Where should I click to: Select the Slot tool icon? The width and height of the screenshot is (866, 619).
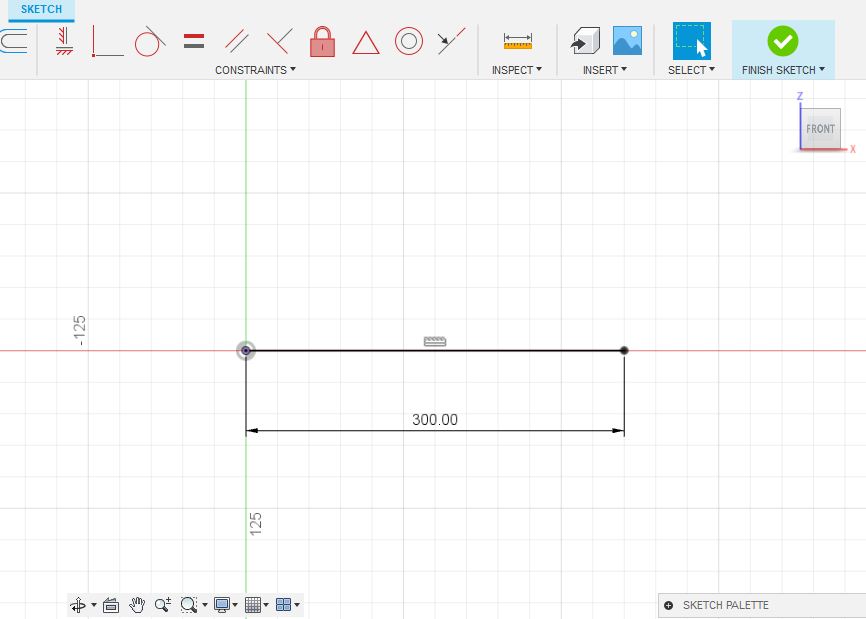pos(14,41)
